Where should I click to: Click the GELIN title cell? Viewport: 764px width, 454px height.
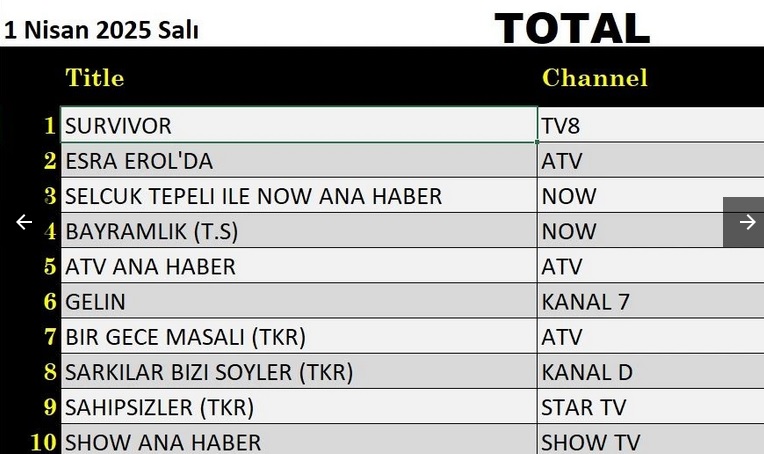(299, 301)
